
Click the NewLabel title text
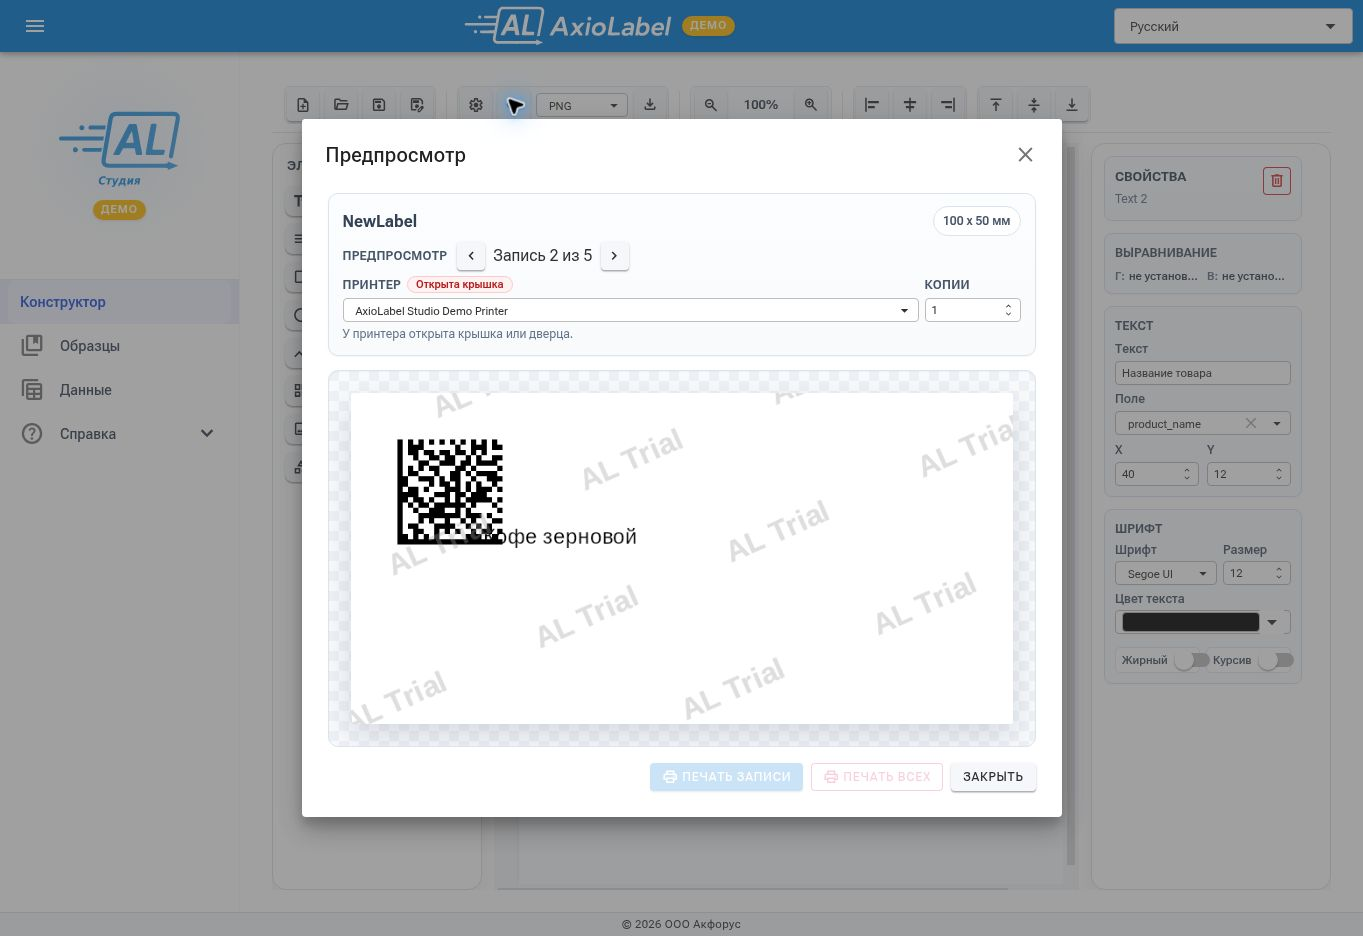380,221
